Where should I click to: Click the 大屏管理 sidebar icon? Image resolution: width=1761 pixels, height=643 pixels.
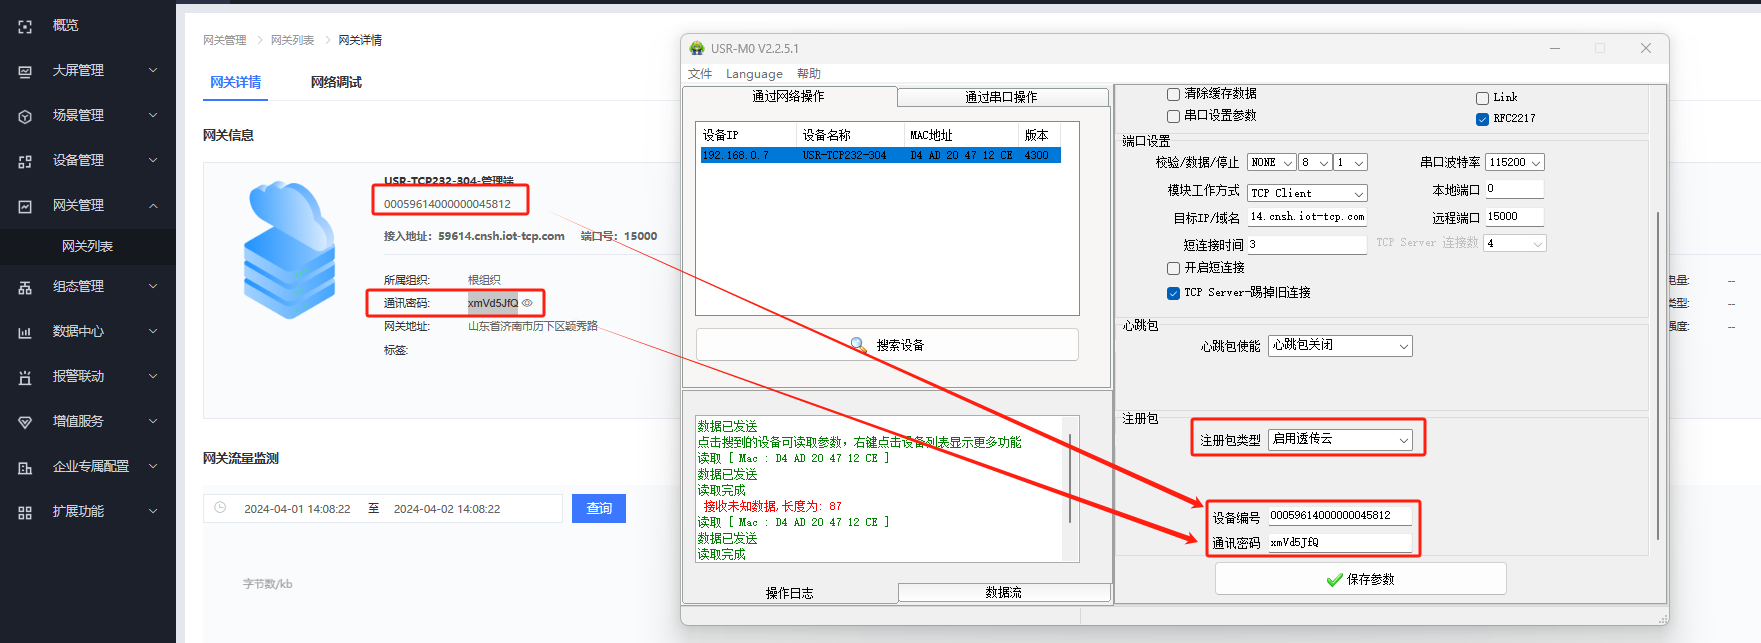pos(25,71)
